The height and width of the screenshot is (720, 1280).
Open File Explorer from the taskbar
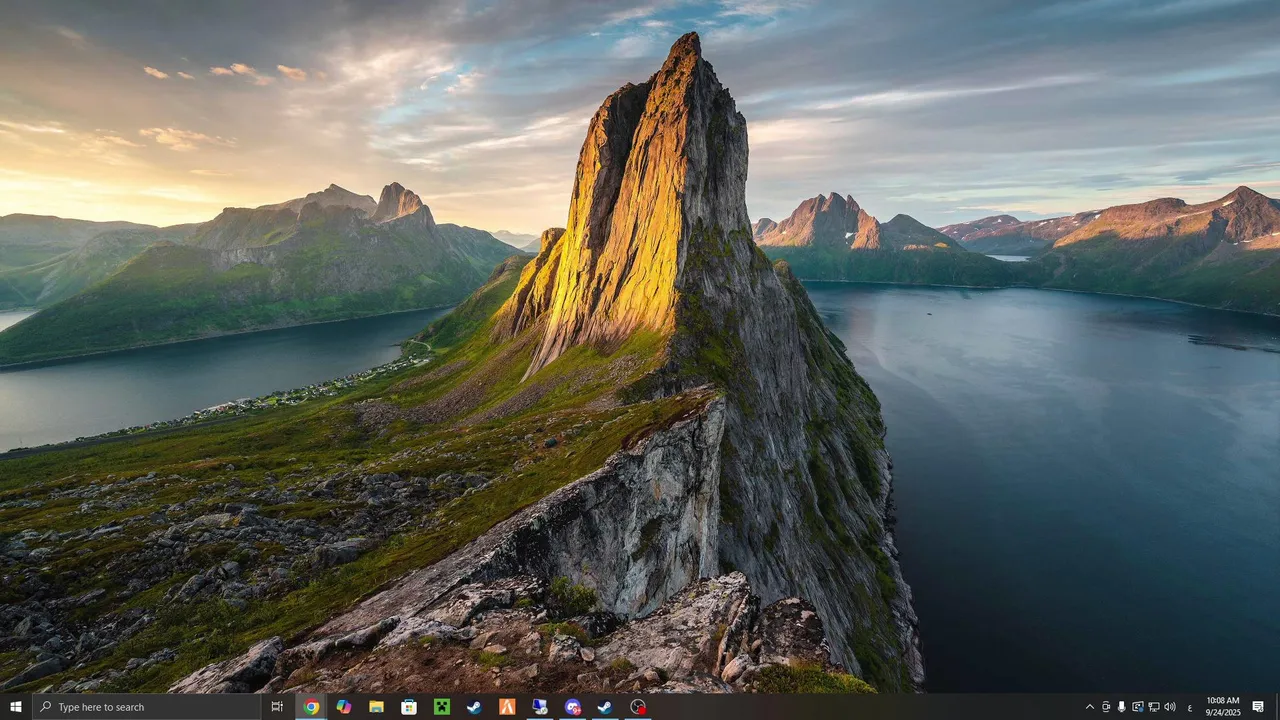(376, 707)
